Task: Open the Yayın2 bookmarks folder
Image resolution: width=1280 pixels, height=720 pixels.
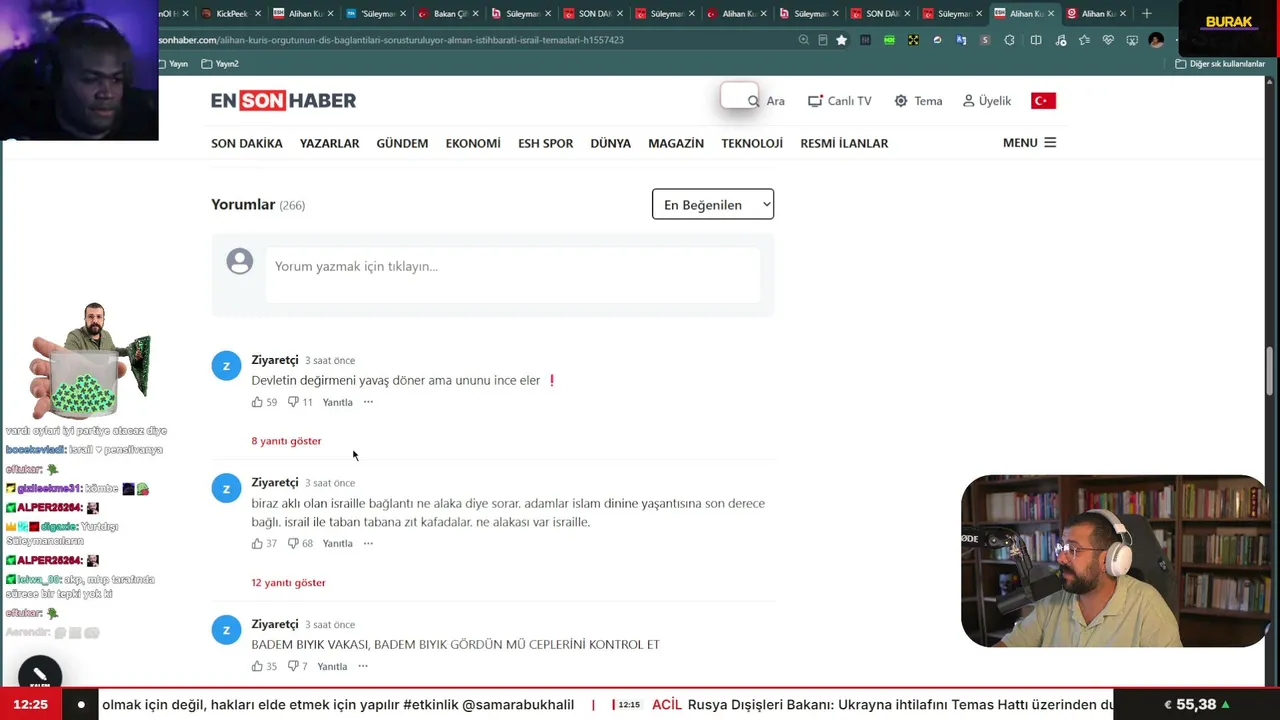Action: [x=220, y=63]
